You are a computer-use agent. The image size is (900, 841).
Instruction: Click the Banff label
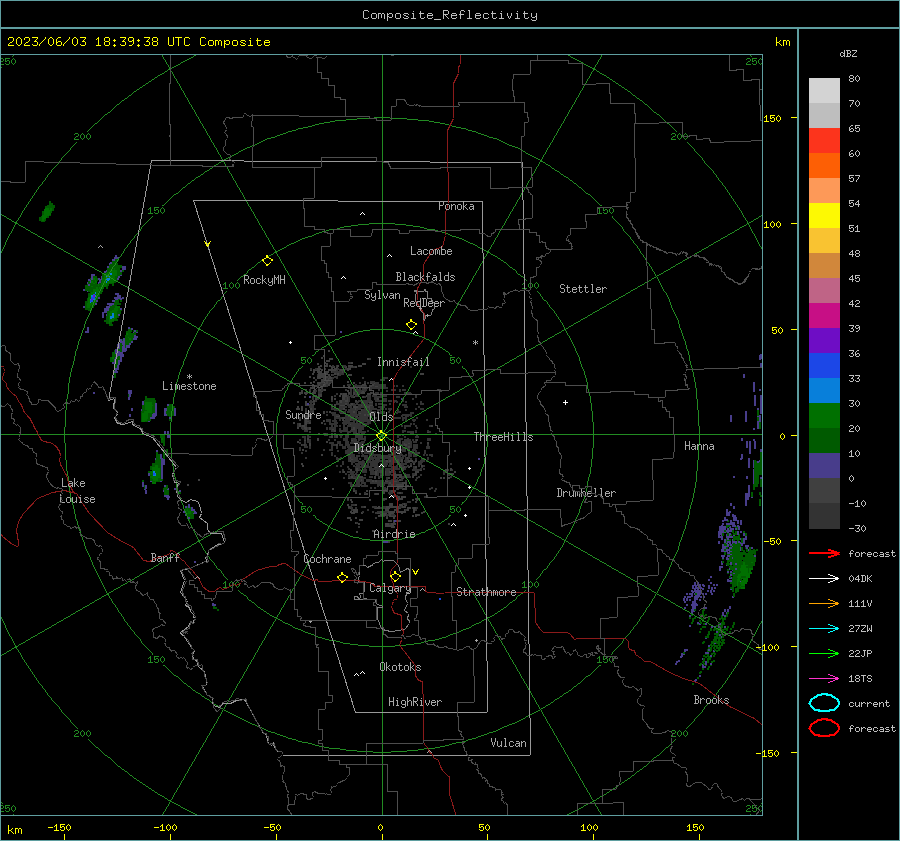tap(165, 557)
